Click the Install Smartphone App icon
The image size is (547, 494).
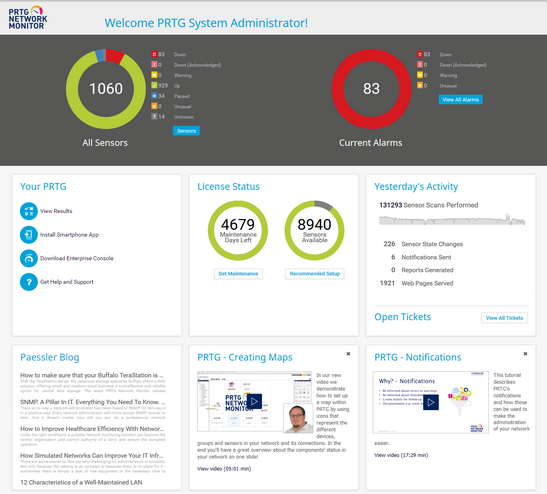point(29,235)
